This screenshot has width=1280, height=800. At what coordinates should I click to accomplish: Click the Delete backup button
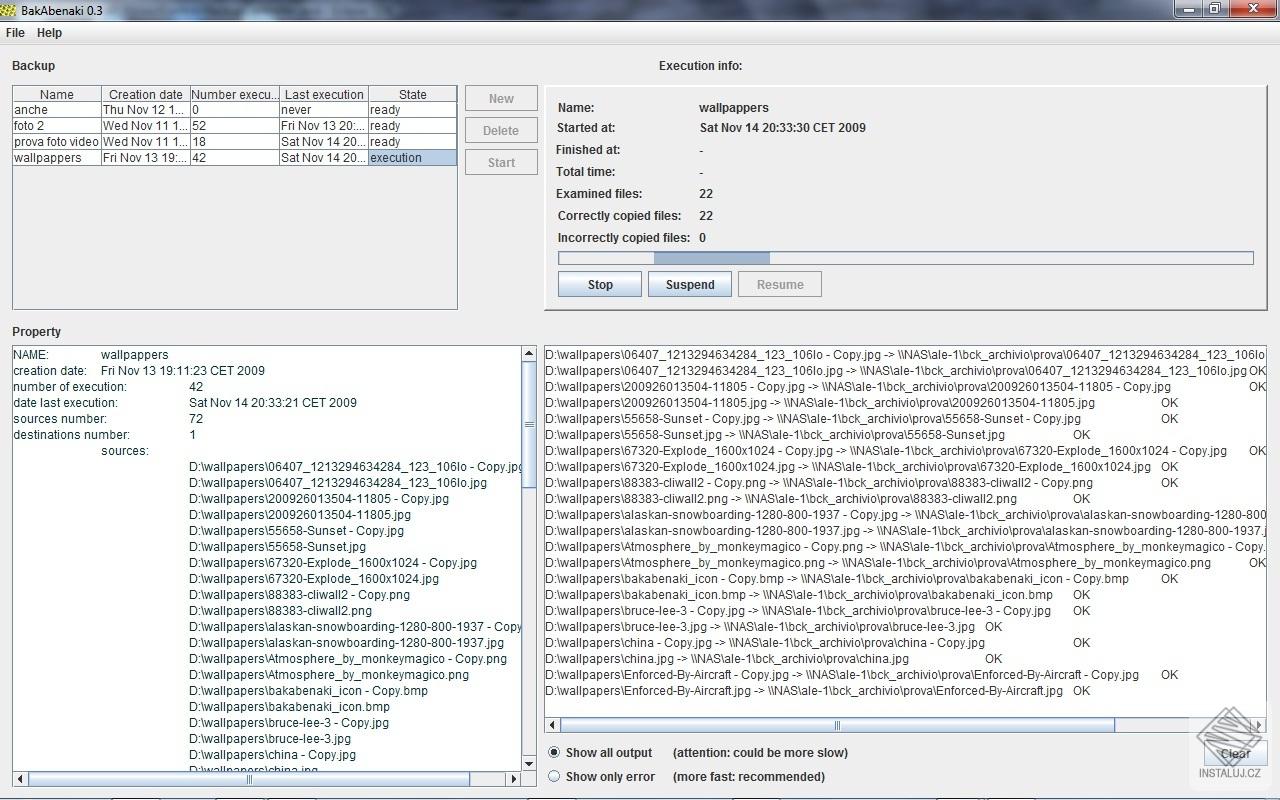[x=501, y=130]
